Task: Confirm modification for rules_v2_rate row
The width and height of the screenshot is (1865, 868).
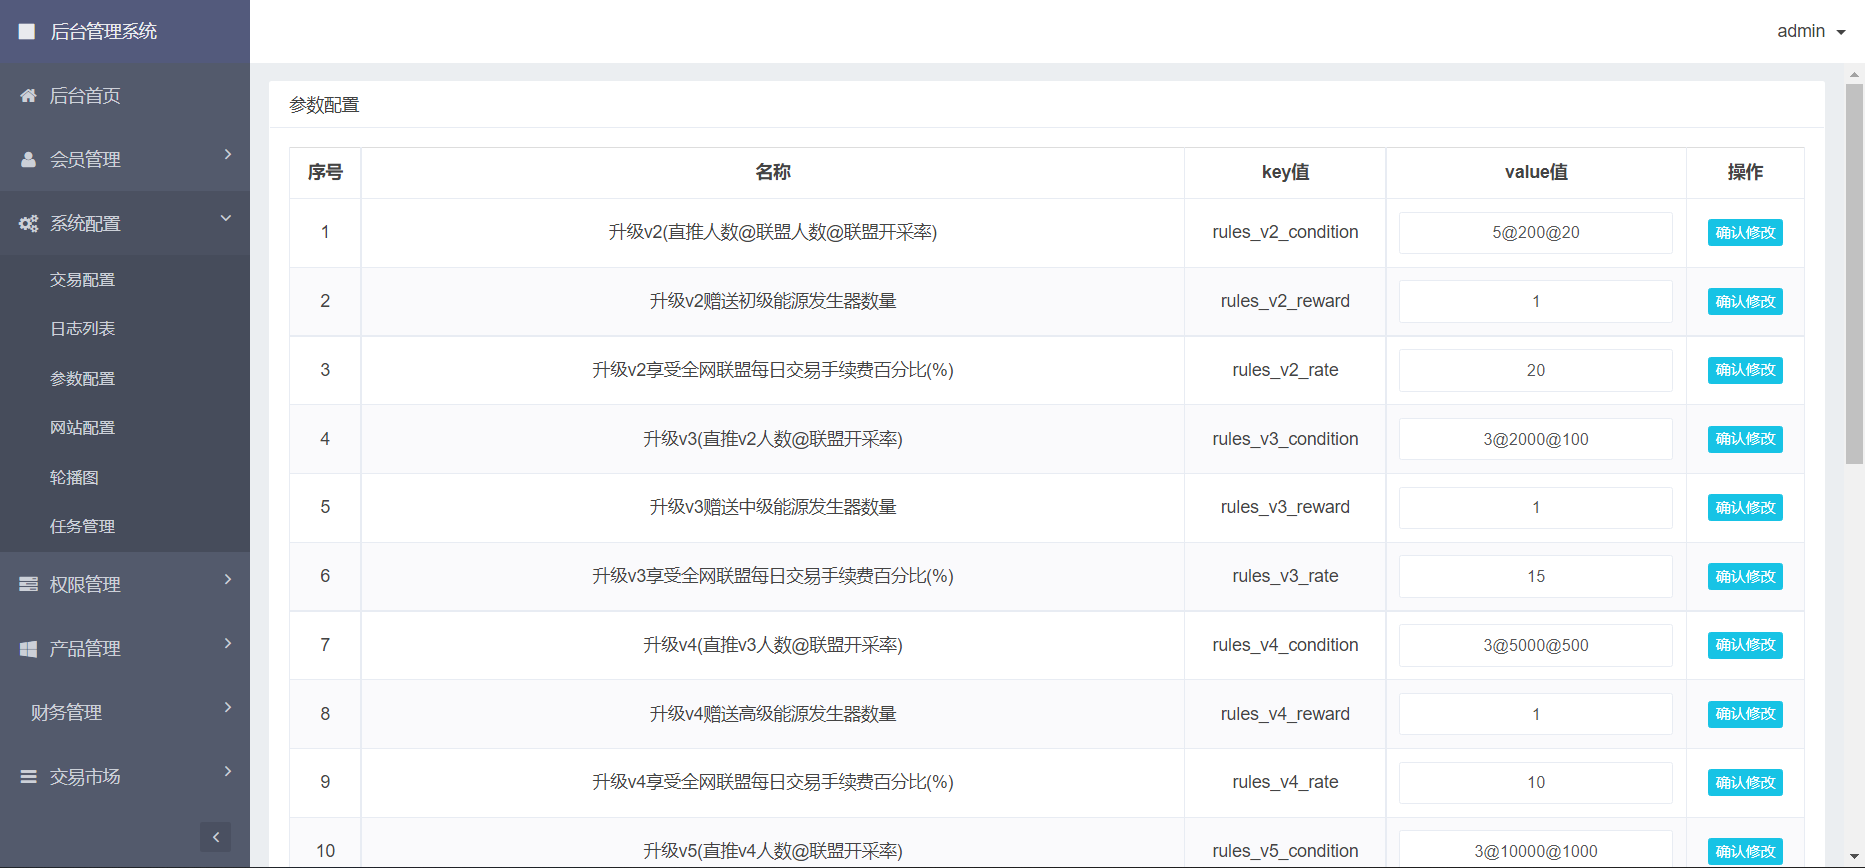Action: 1745,370
